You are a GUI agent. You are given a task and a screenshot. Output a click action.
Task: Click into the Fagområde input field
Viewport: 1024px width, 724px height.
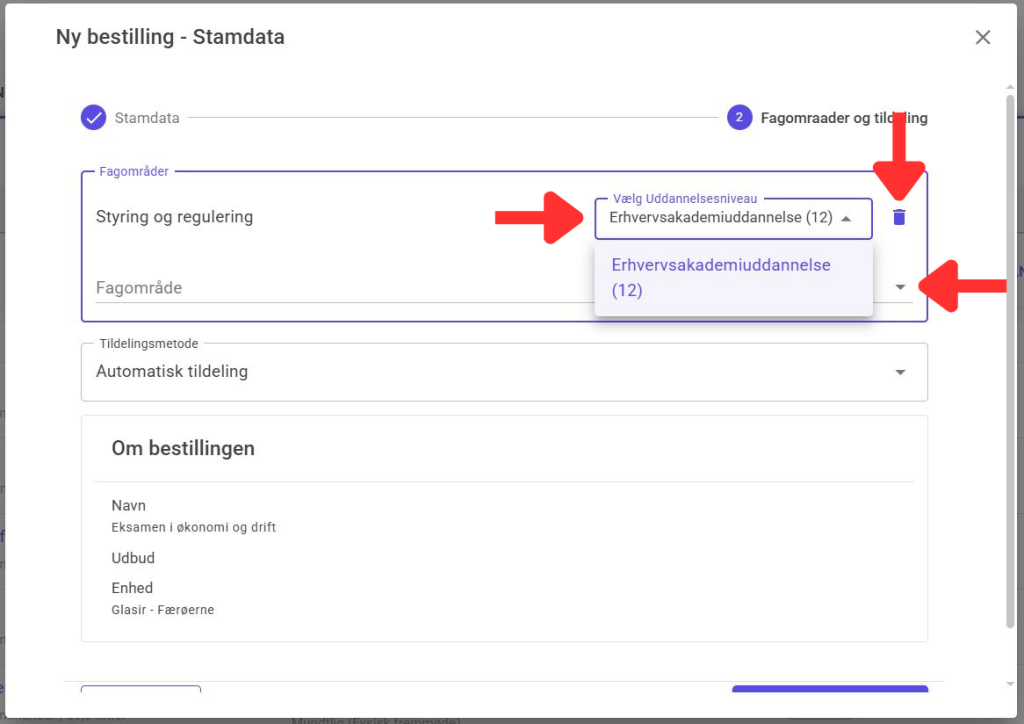click(x=330, y=288)
